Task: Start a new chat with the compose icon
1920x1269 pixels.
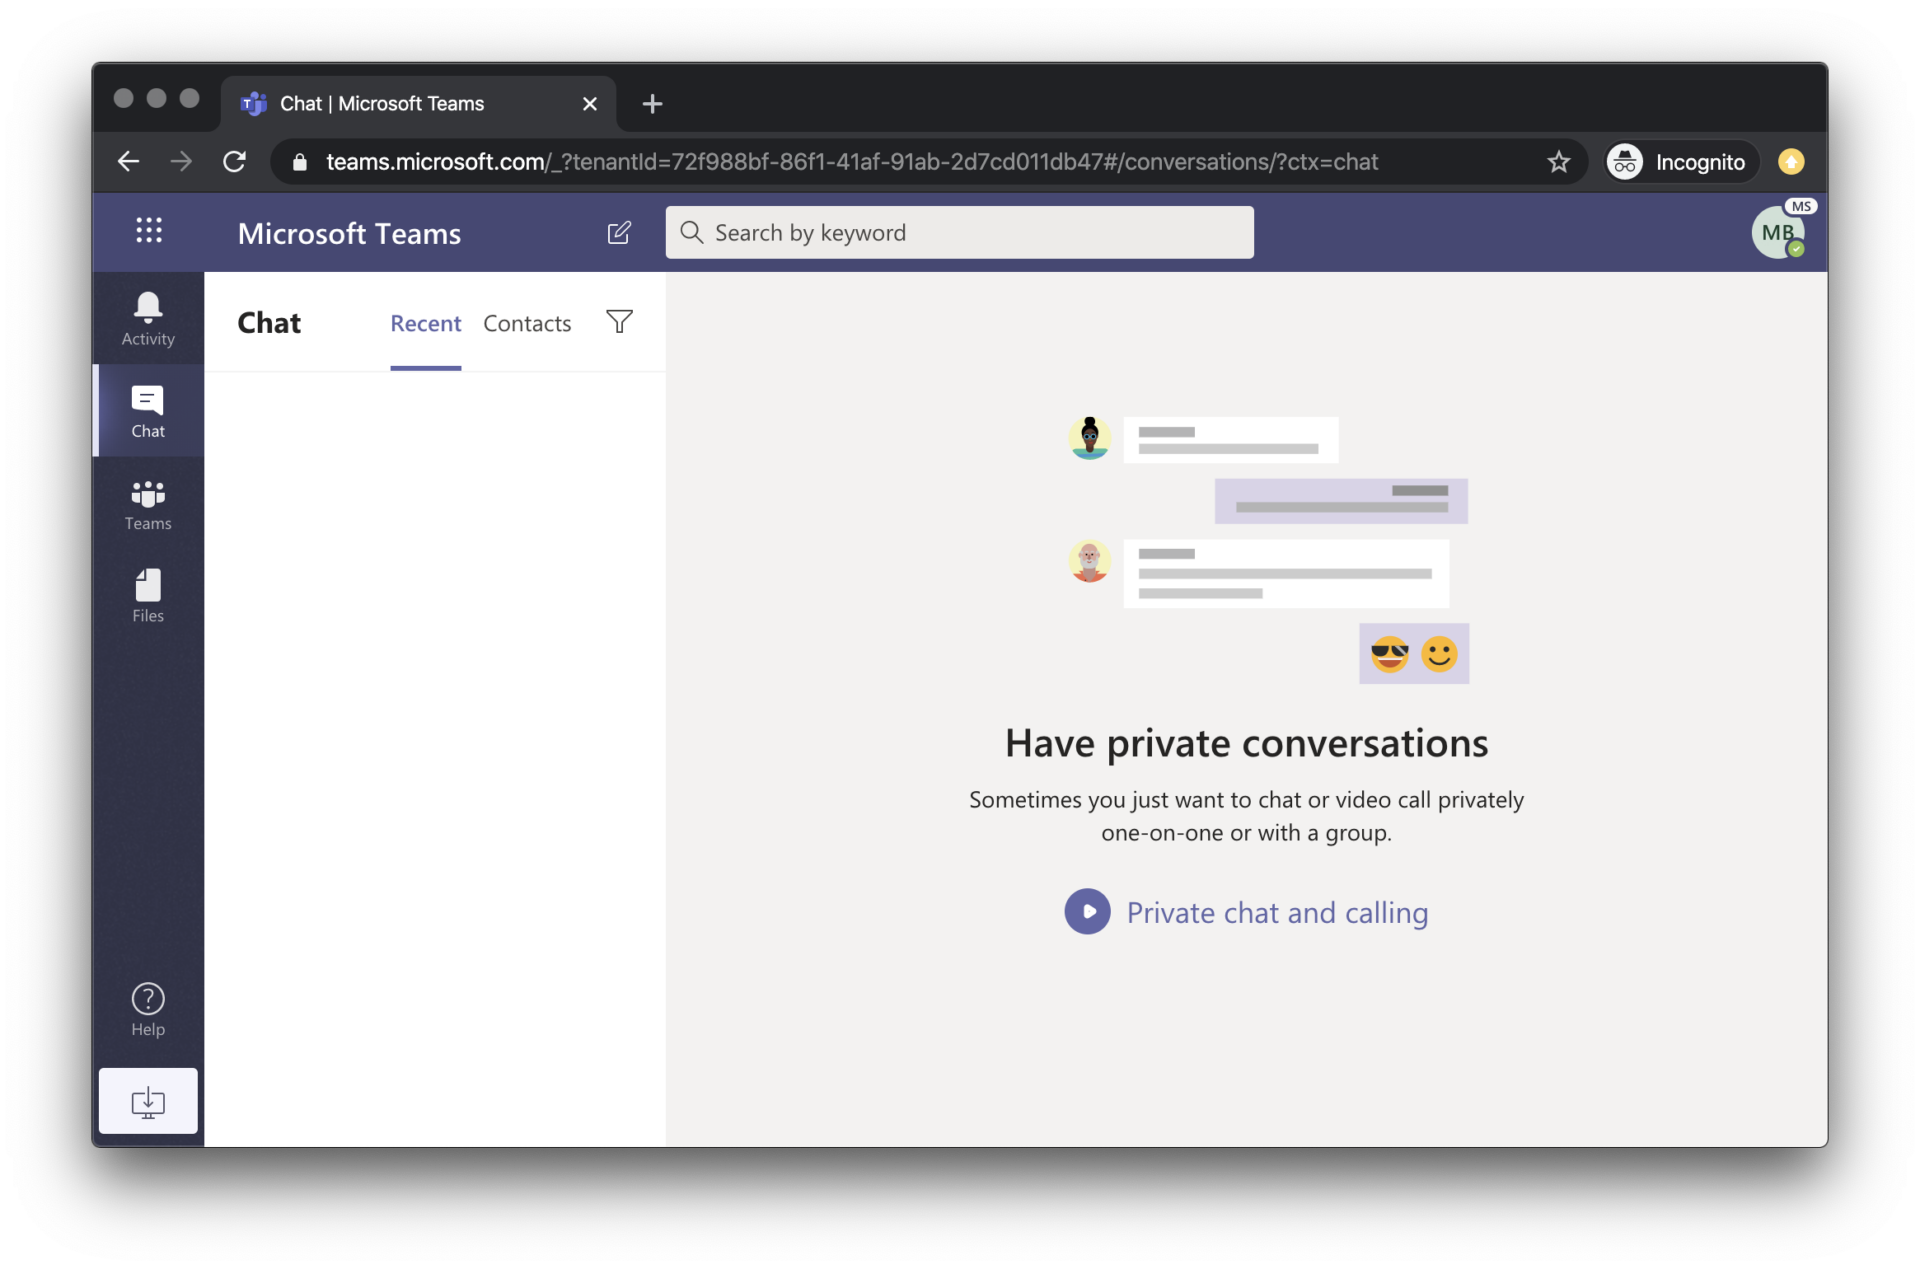Action: click(x=619, y=233)
